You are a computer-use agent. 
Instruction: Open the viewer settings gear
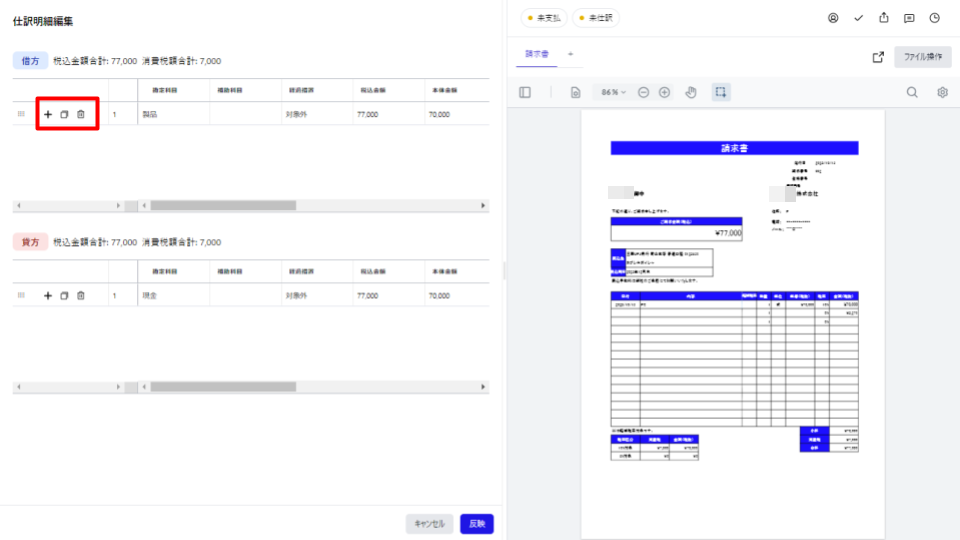click(942, 92)
